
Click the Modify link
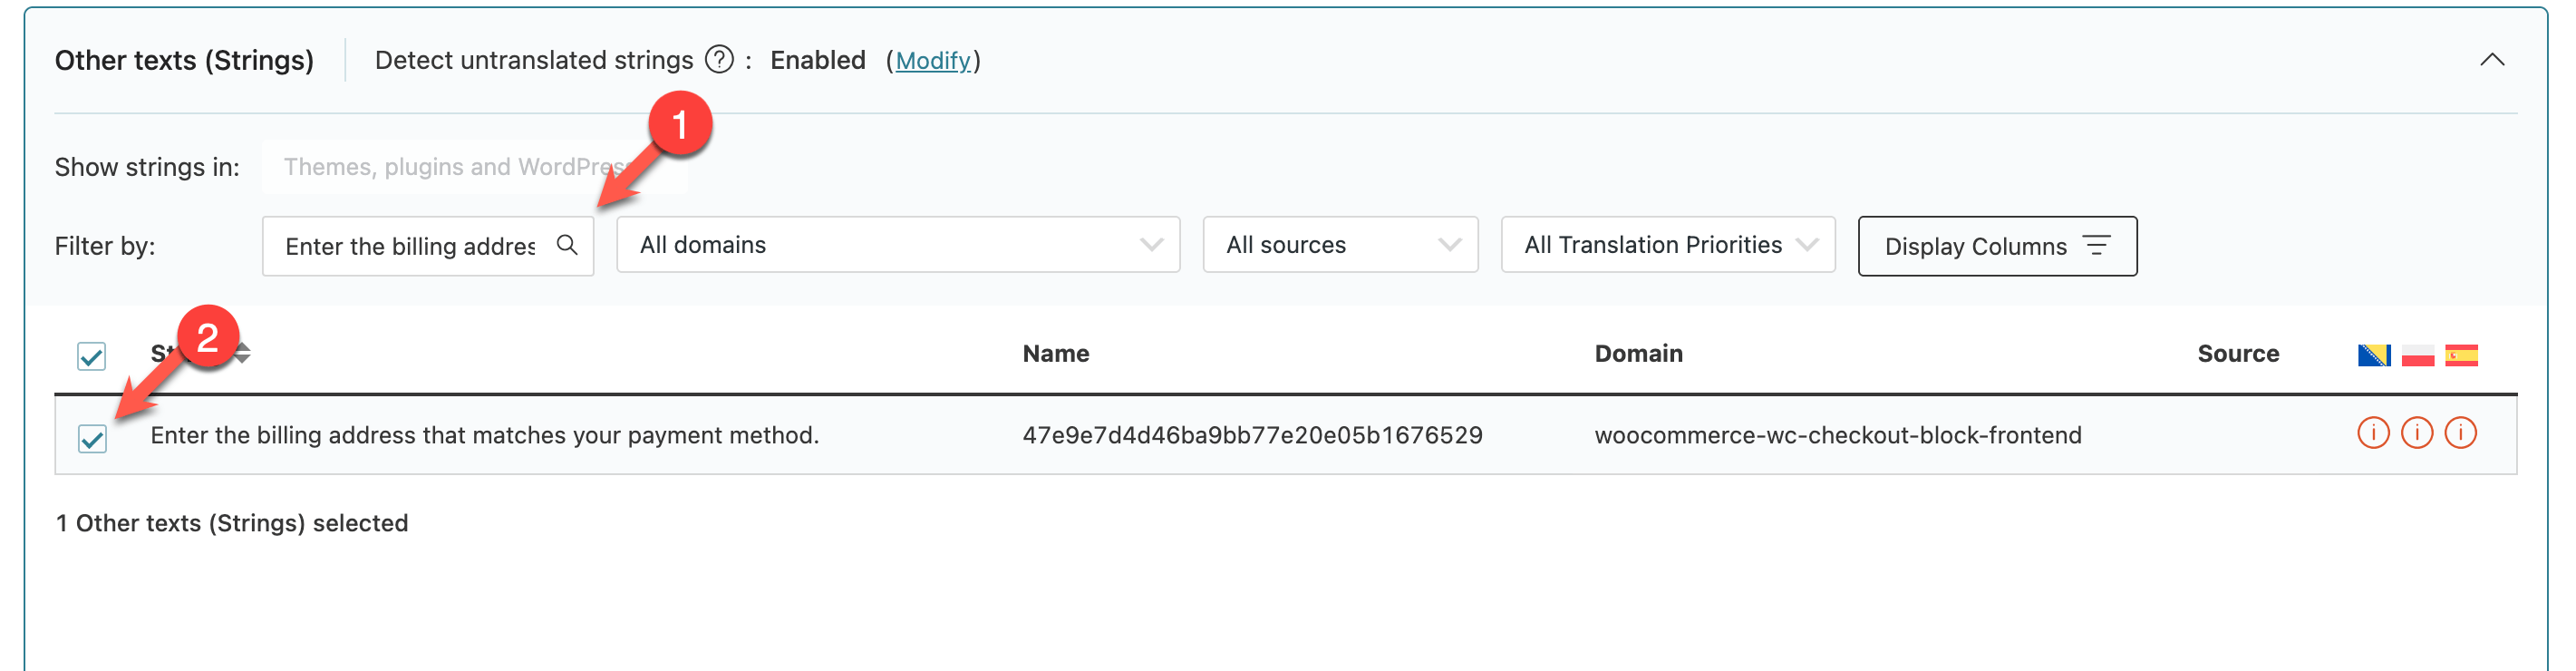[x=933, y=61]
